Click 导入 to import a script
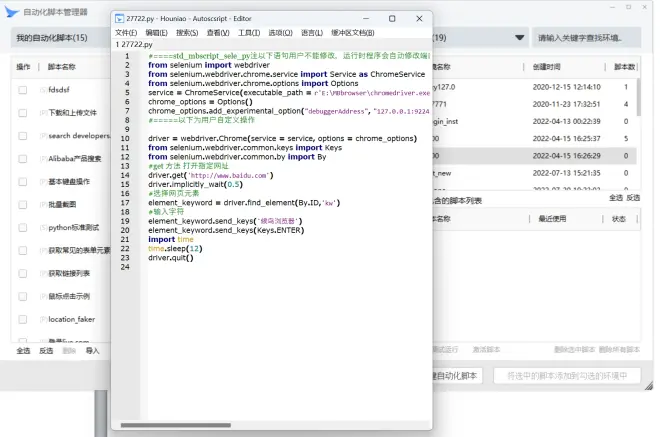This screenshot has height=437, width=660. [92, 351]
